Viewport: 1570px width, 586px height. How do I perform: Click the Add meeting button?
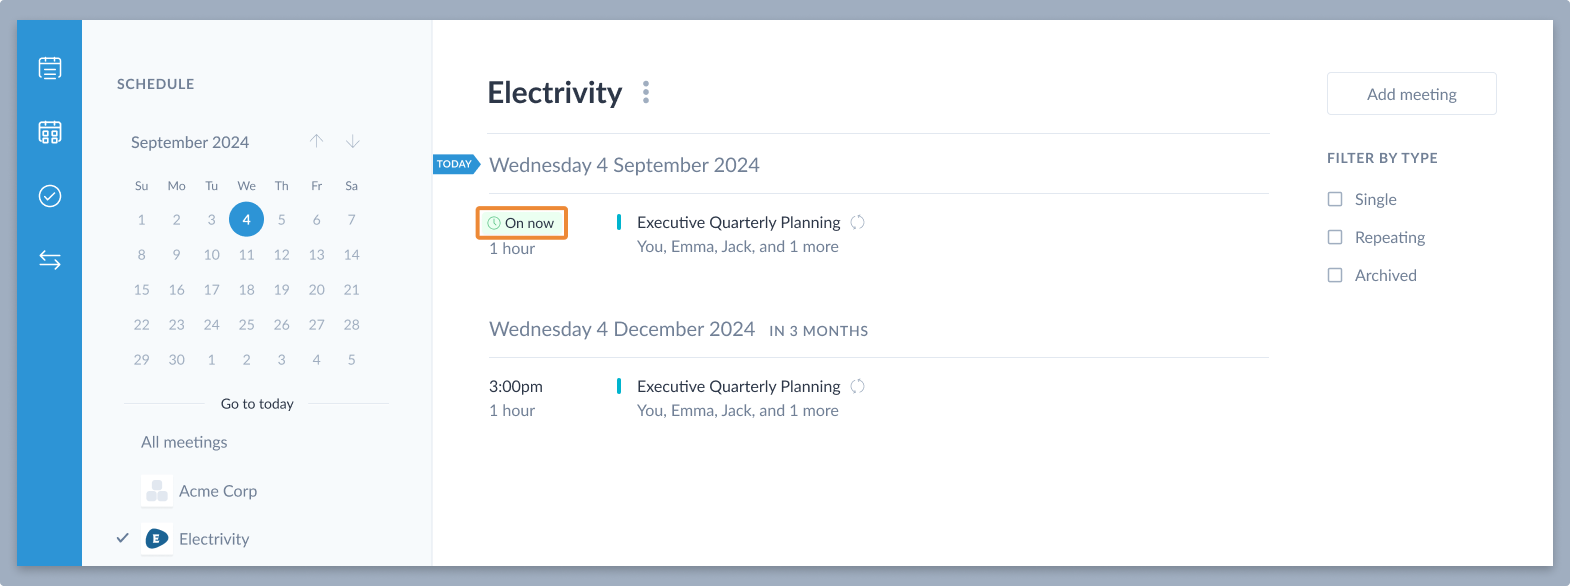coord(1412,94)
